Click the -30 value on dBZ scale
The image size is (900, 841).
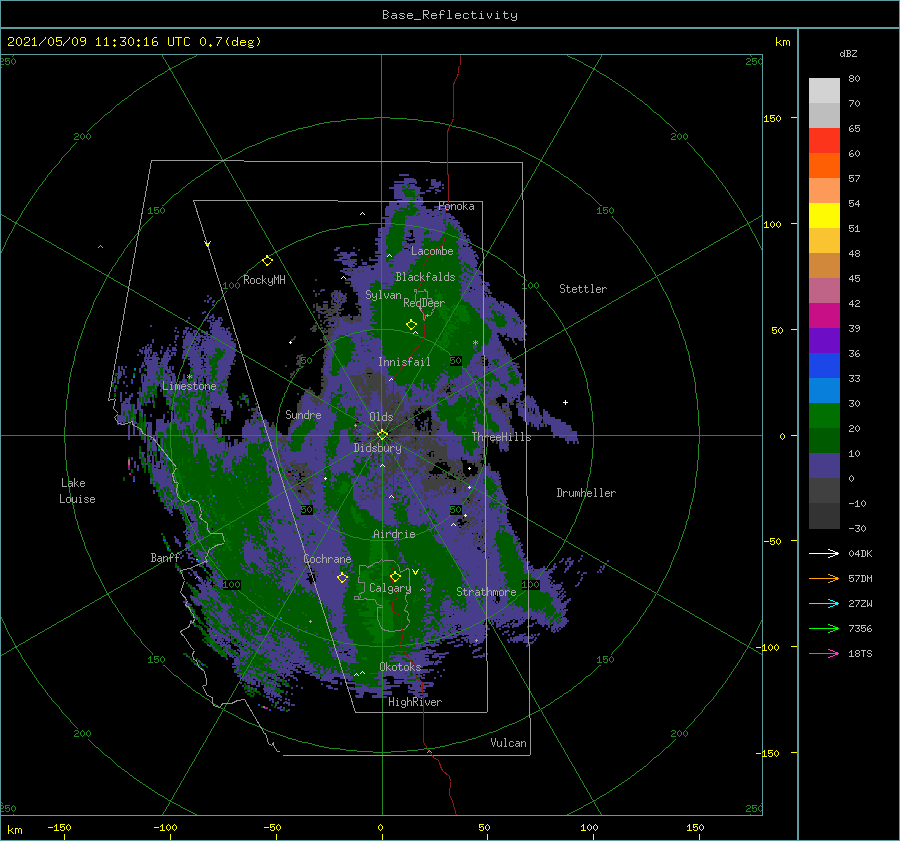[858, 528]
